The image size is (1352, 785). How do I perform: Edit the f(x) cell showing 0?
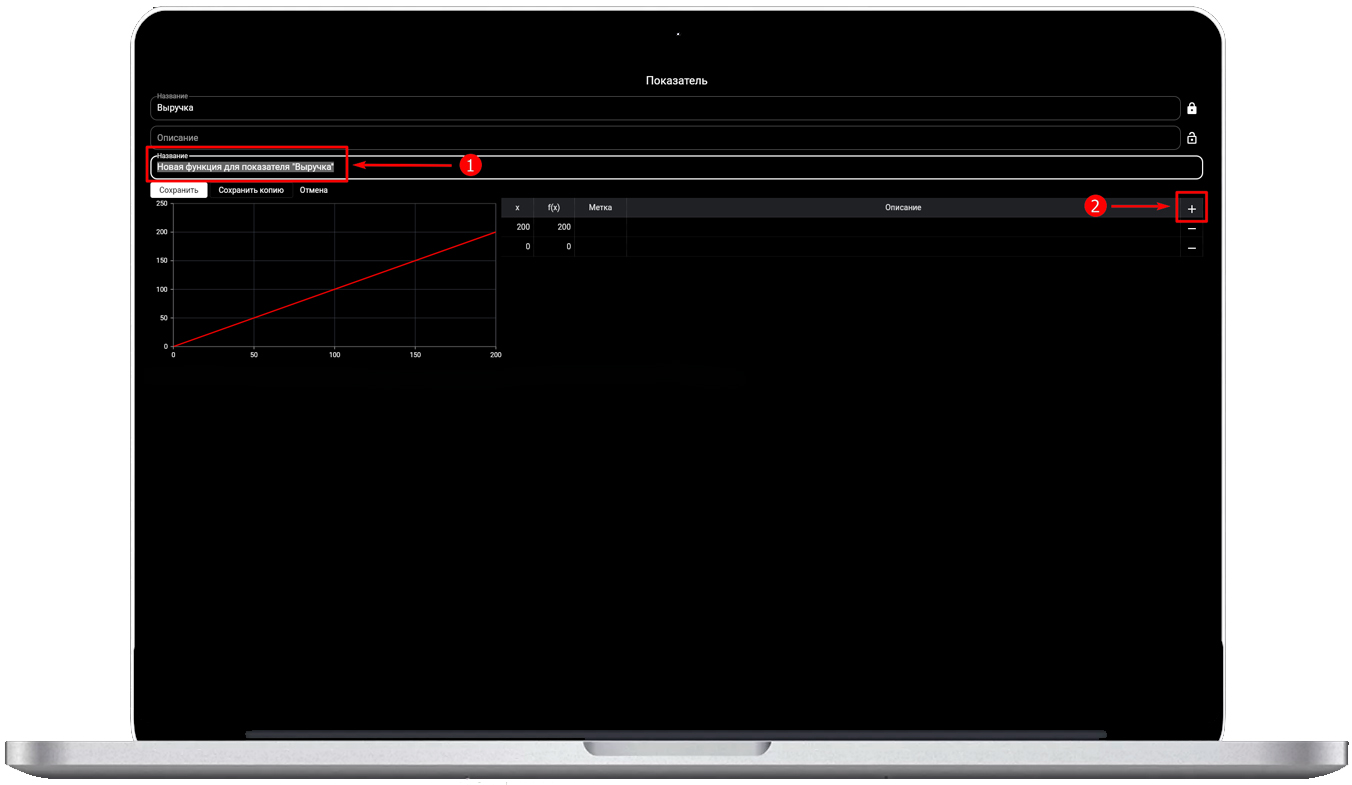point(555,246)
